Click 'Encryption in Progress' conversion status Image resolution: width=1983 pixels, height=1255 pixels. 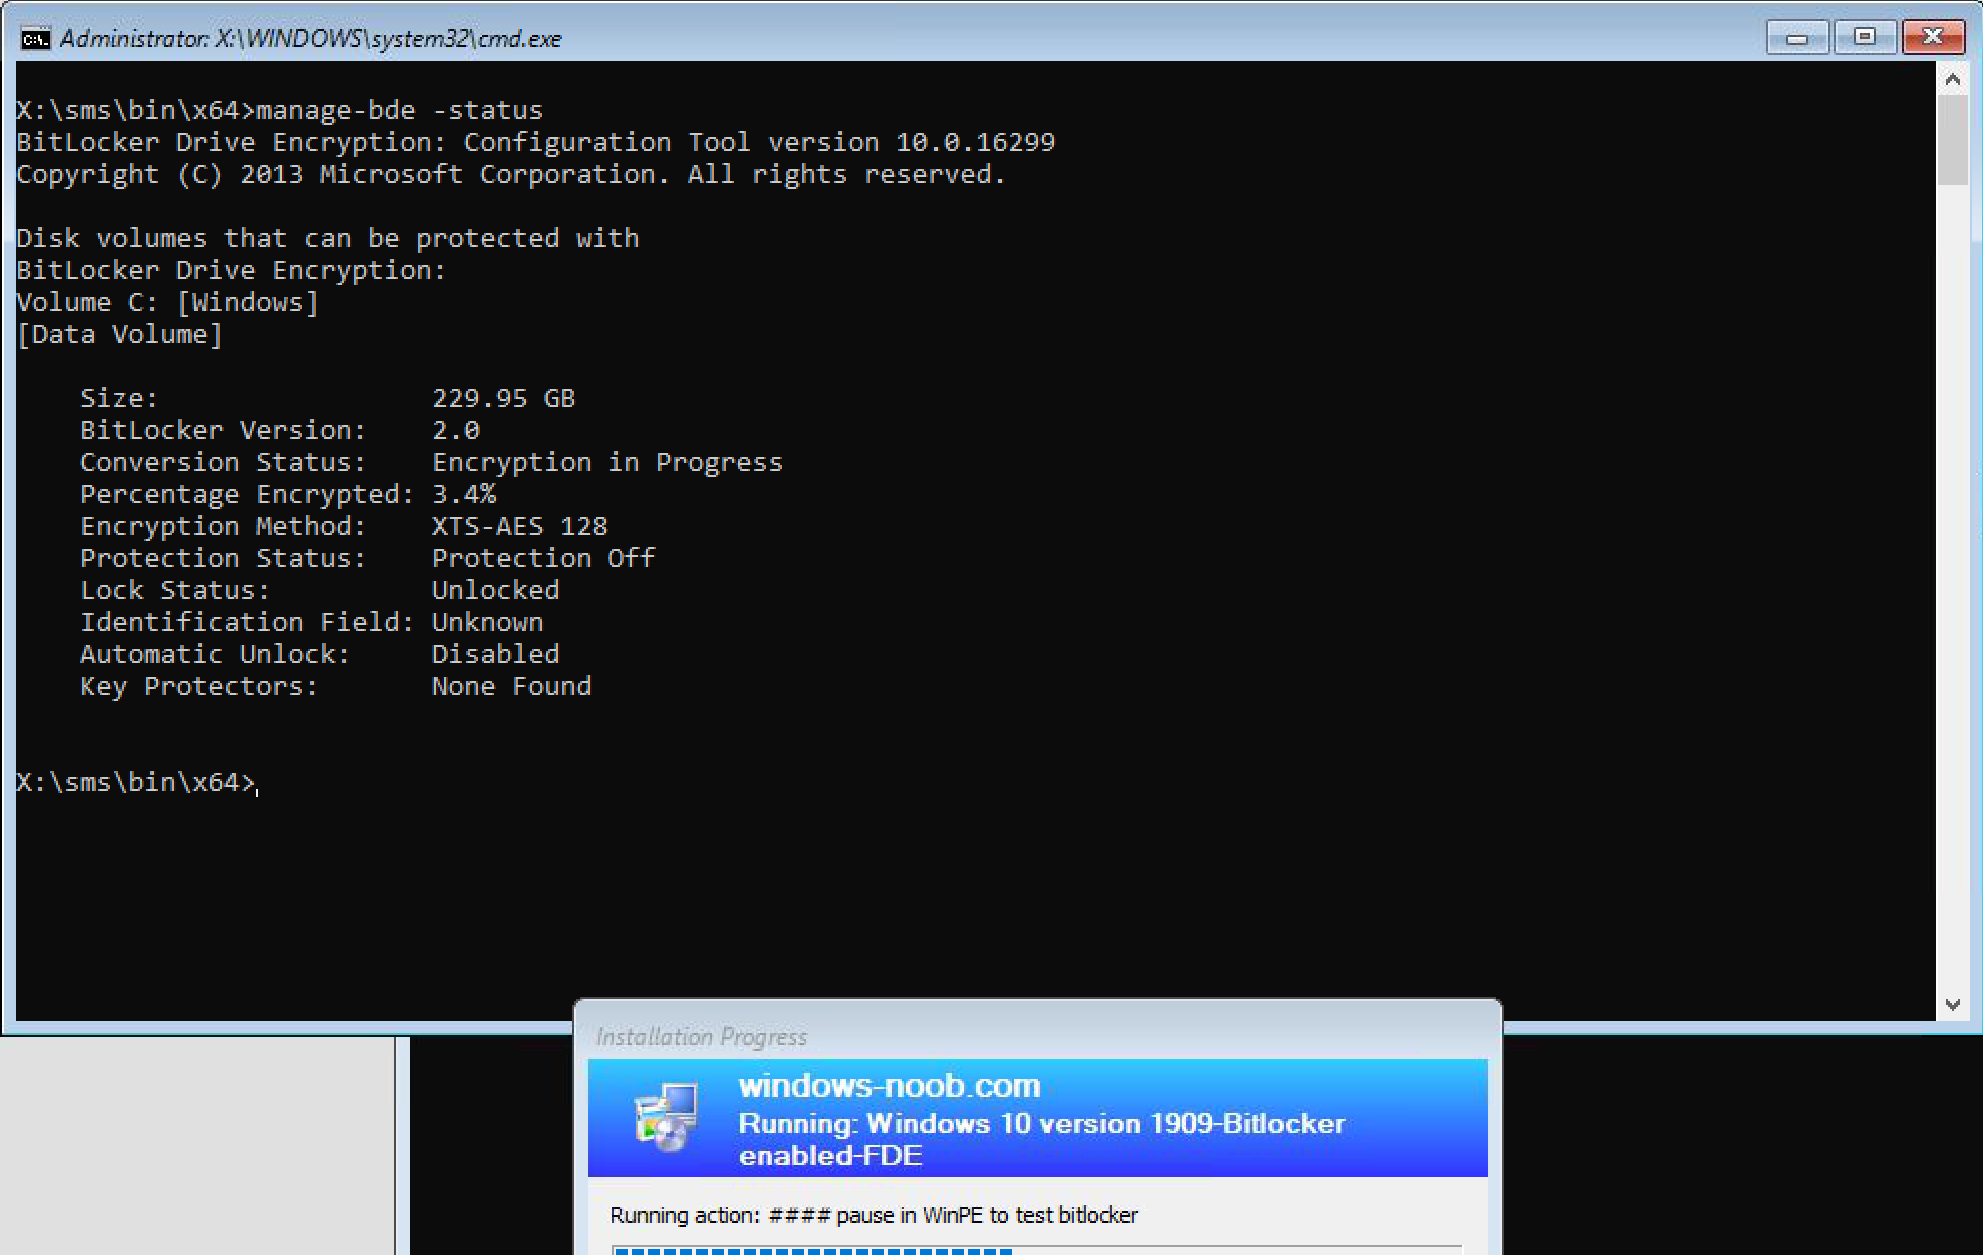(607, 462)
